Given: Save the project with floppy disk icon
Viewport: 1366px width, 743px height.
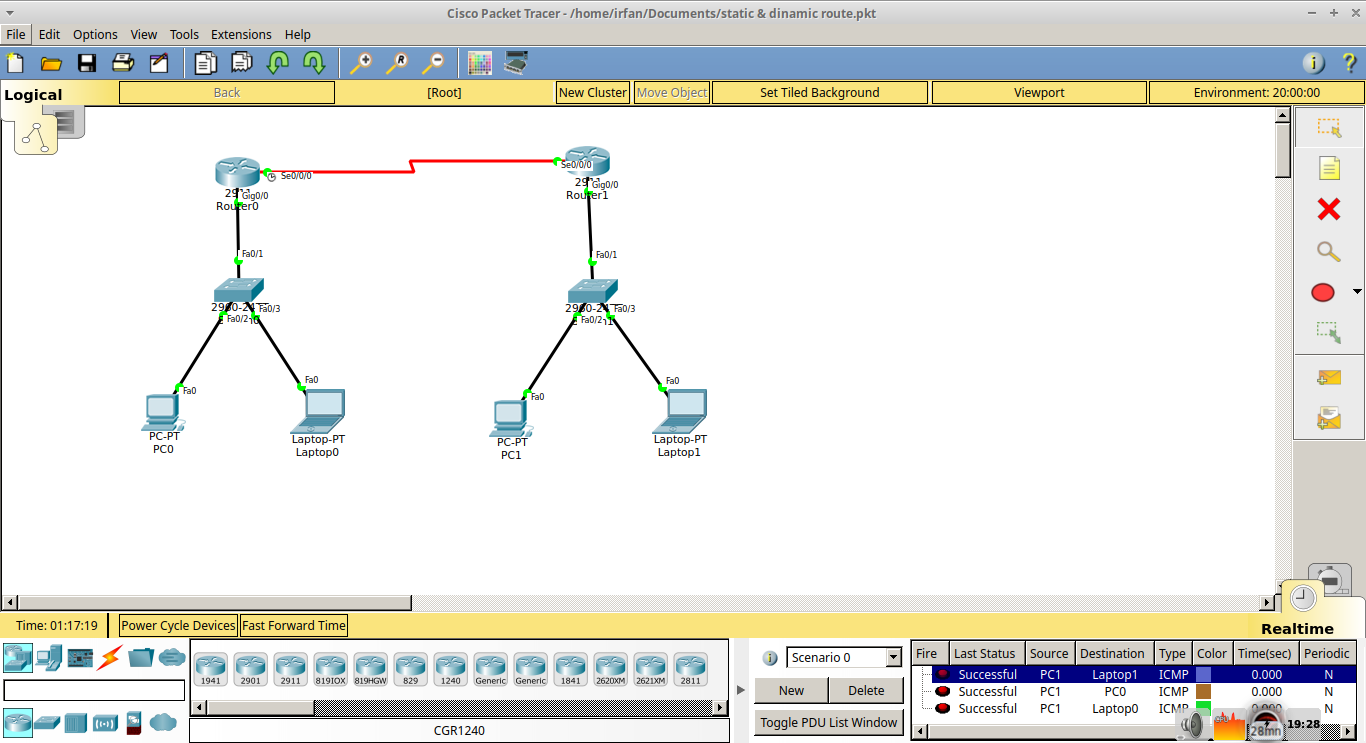Looking at the screenshot, I should point(87,63).
